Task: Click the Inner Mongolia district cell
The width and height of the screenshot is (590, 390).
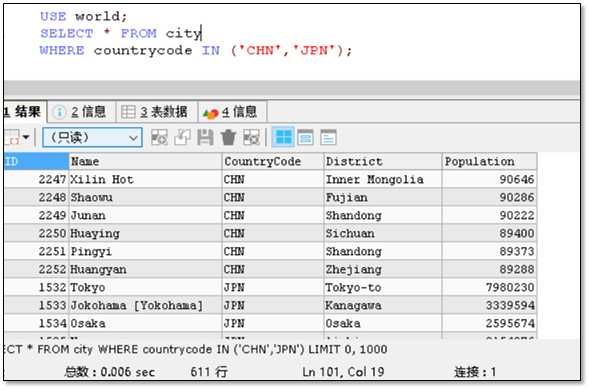Action: coord(383,179)
